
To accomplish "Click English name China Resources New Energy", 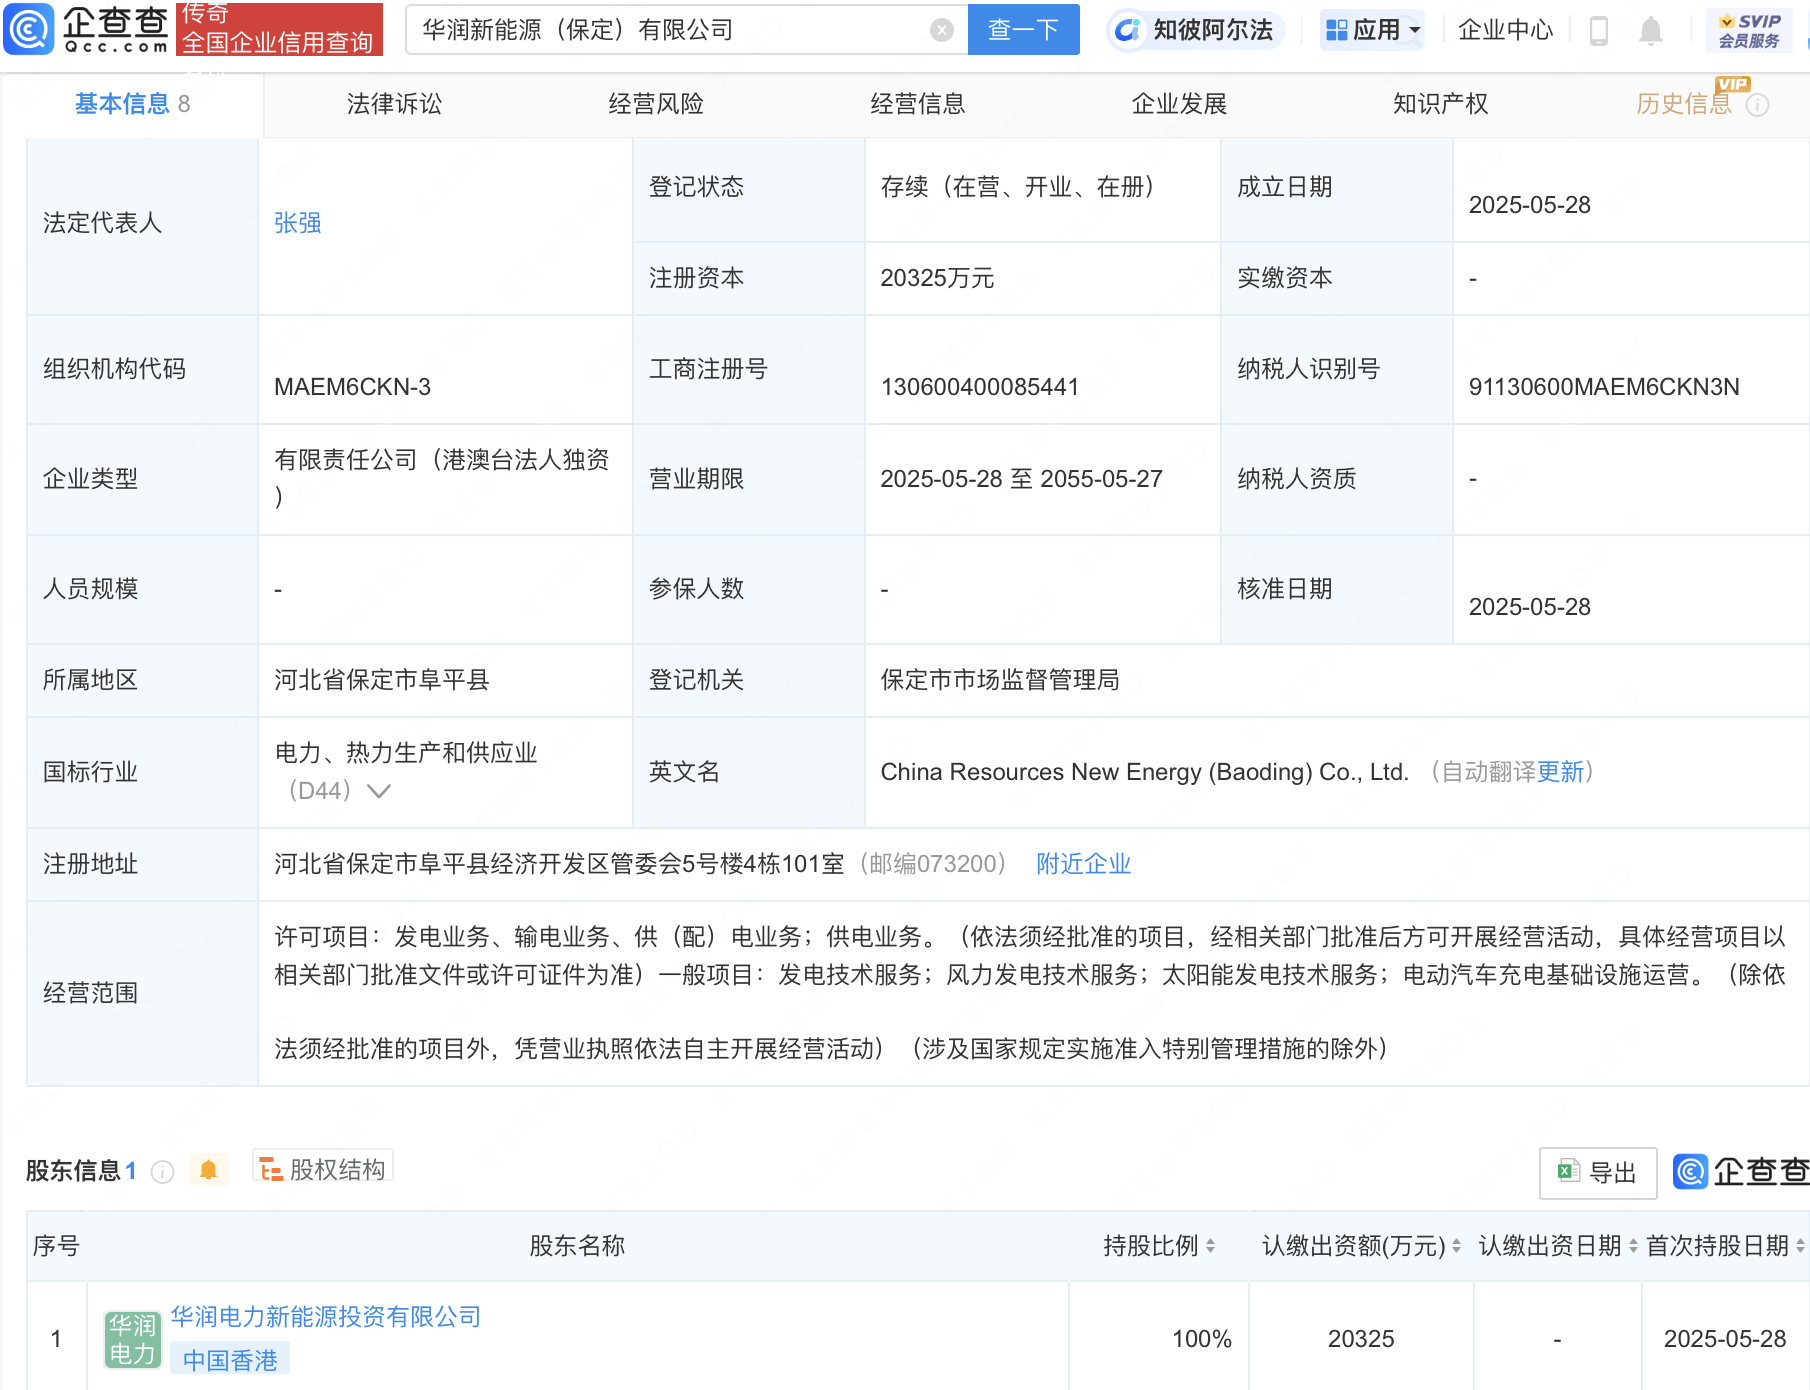I will (x=1144, y=772).
